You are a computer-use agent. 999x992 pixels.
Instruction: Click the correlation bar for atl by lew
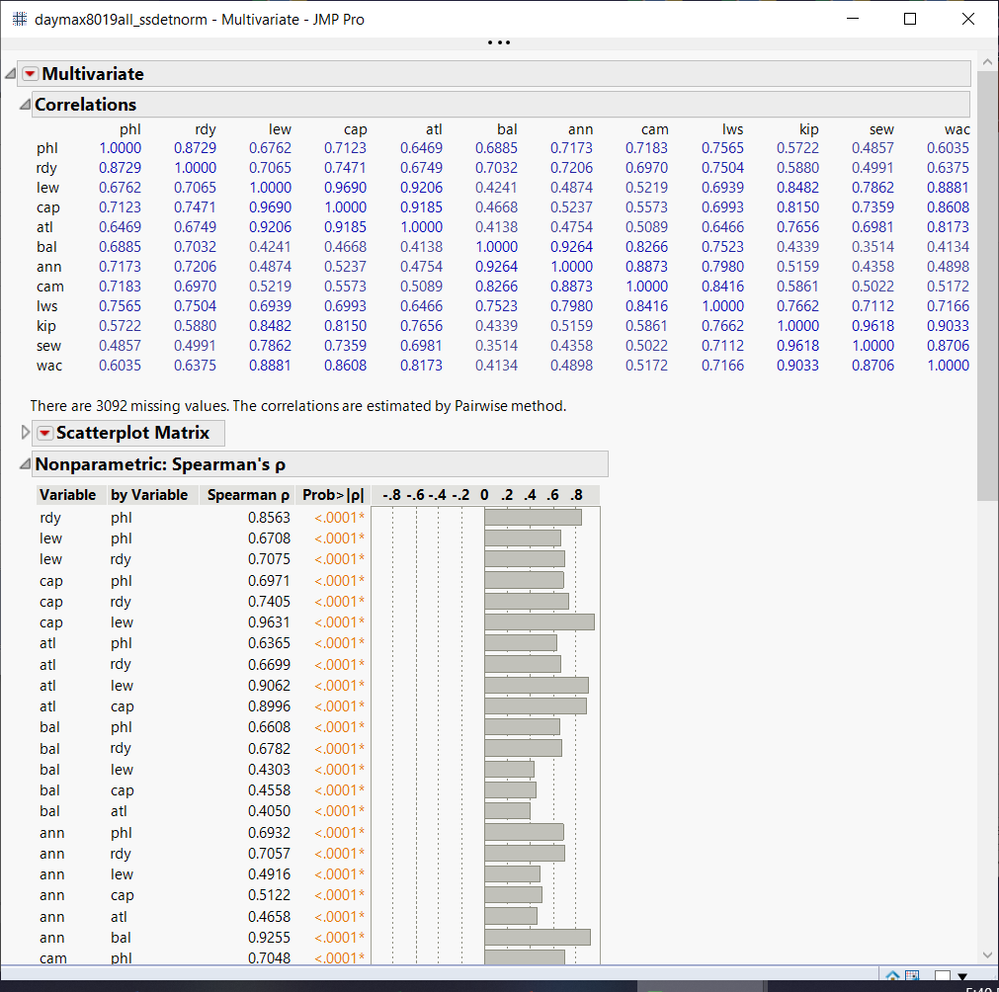tap(535, 685)
